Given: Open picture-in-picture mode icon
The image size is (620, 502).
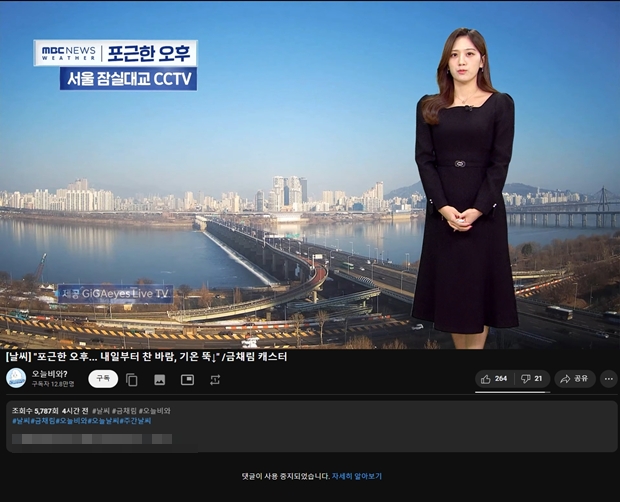Looking at the screenshot, I should (187, 380).
